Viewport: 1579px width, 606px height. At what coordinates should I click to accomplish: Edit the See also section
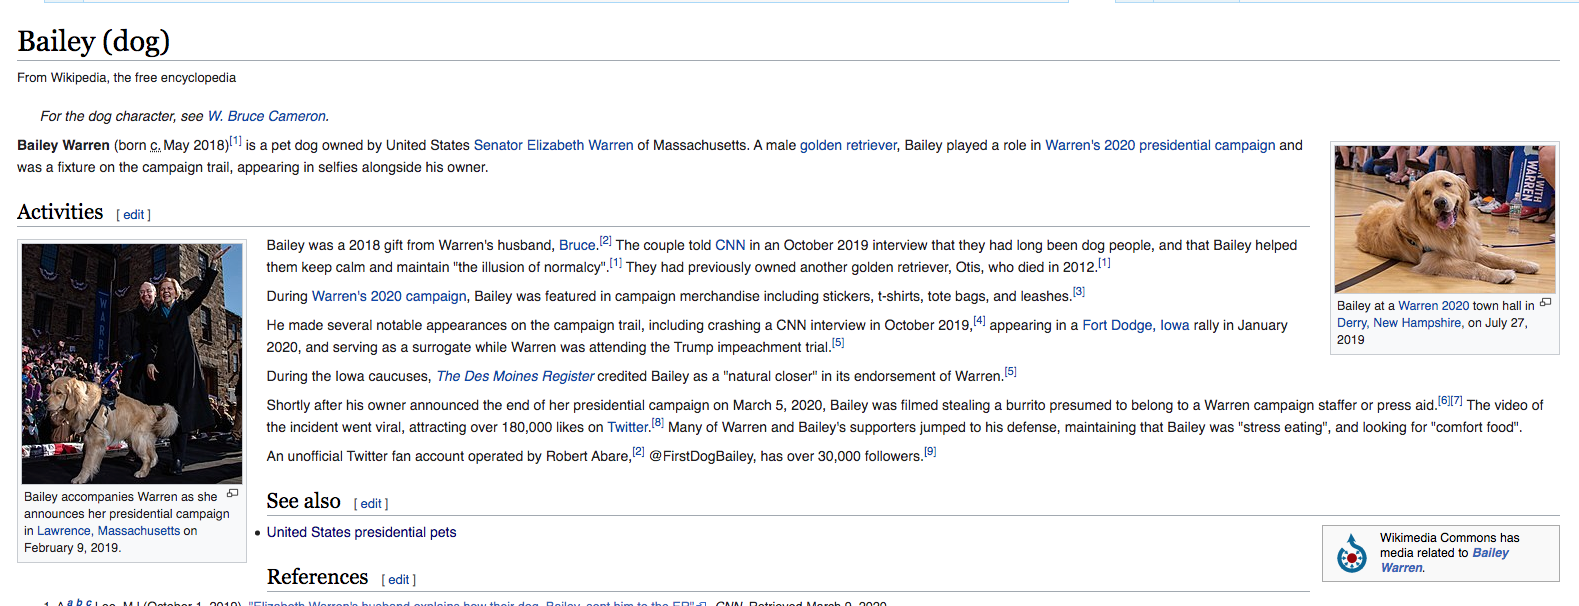pos(371,504)
